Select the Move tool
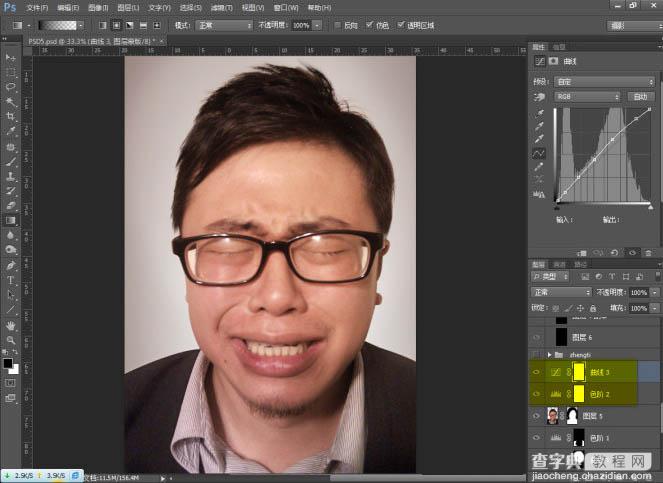Viewport: 663px width, 483px height. (11, 58)
